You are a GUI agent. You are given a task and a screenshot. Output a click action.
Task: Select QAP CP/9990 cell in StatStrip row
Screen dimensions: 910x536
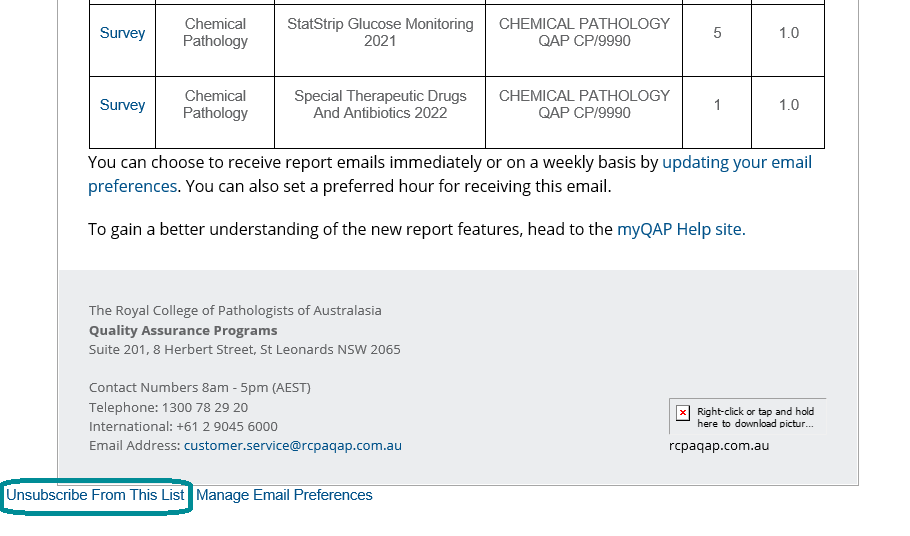584,40
